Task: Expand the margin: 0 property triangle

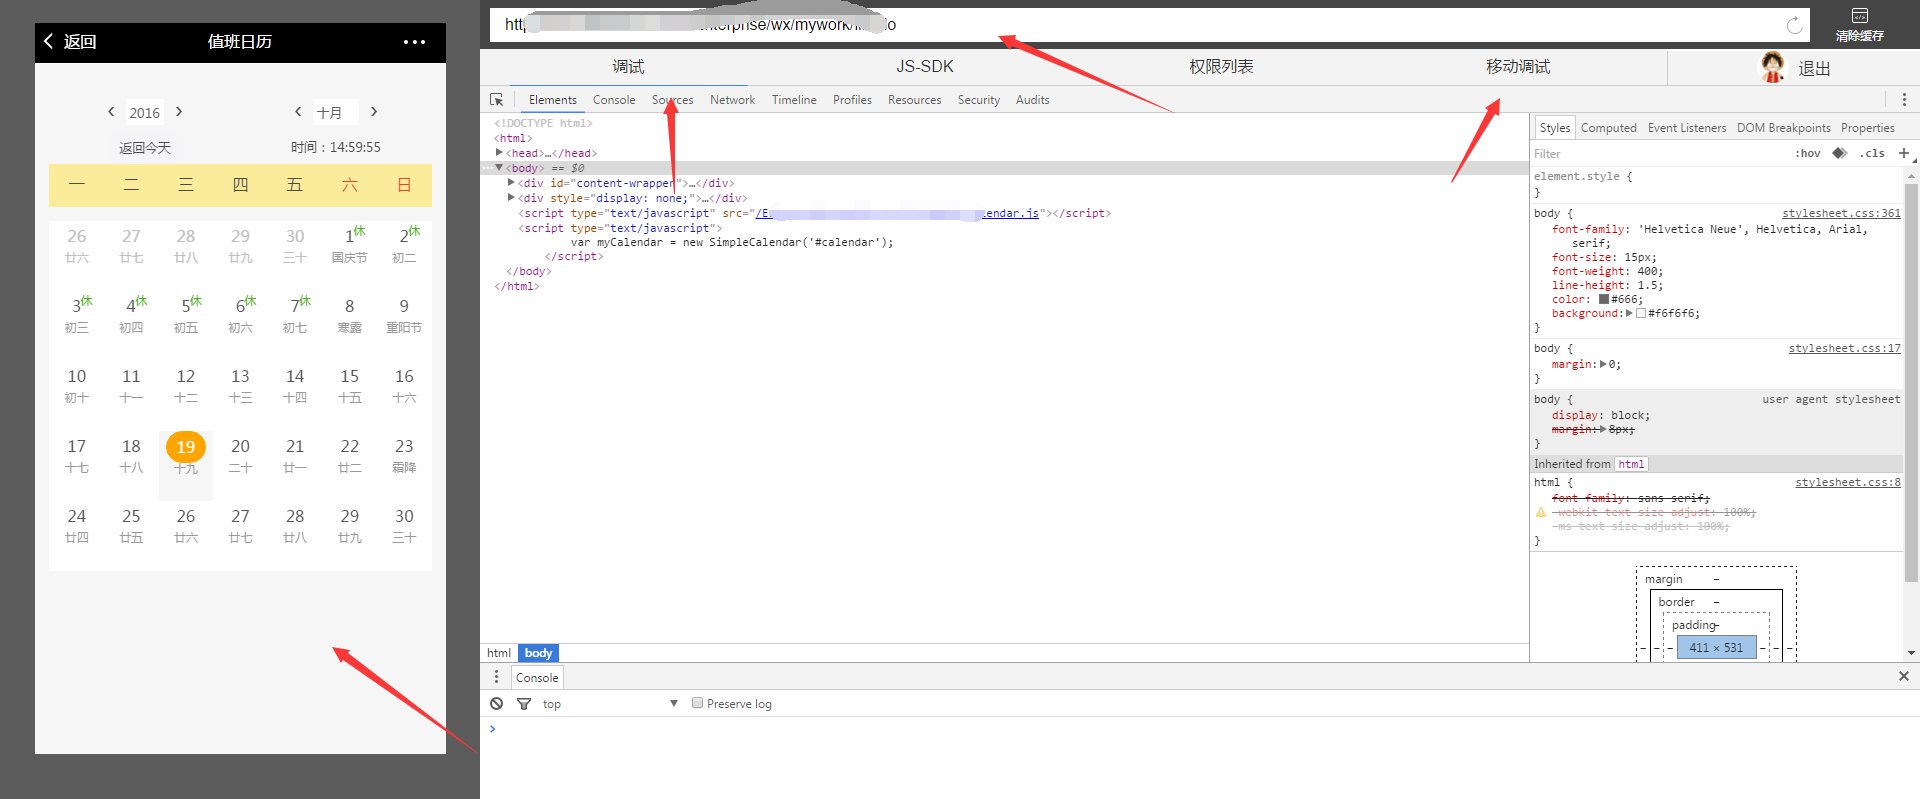Action: (1603, 364)
